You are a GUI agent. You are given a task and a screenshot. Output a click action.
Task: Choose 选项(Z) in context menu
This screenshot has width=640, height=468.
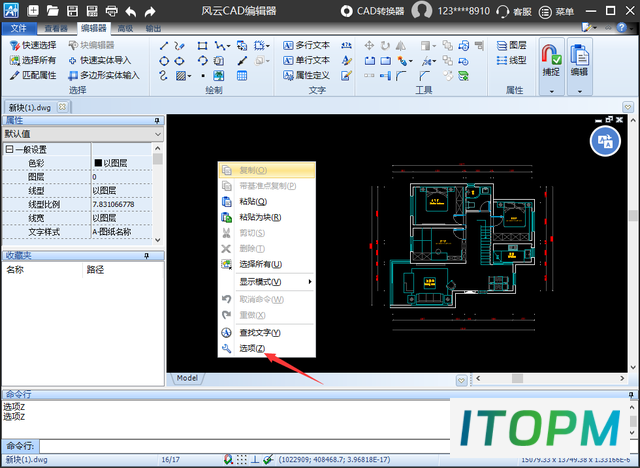pos(267,348)
